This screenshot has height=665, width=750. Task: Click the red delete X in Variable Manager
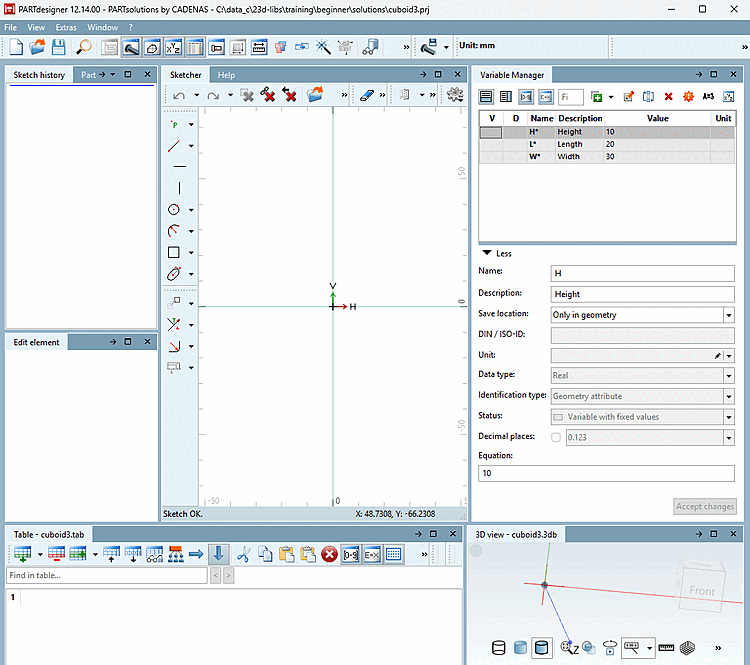(668, 97)
